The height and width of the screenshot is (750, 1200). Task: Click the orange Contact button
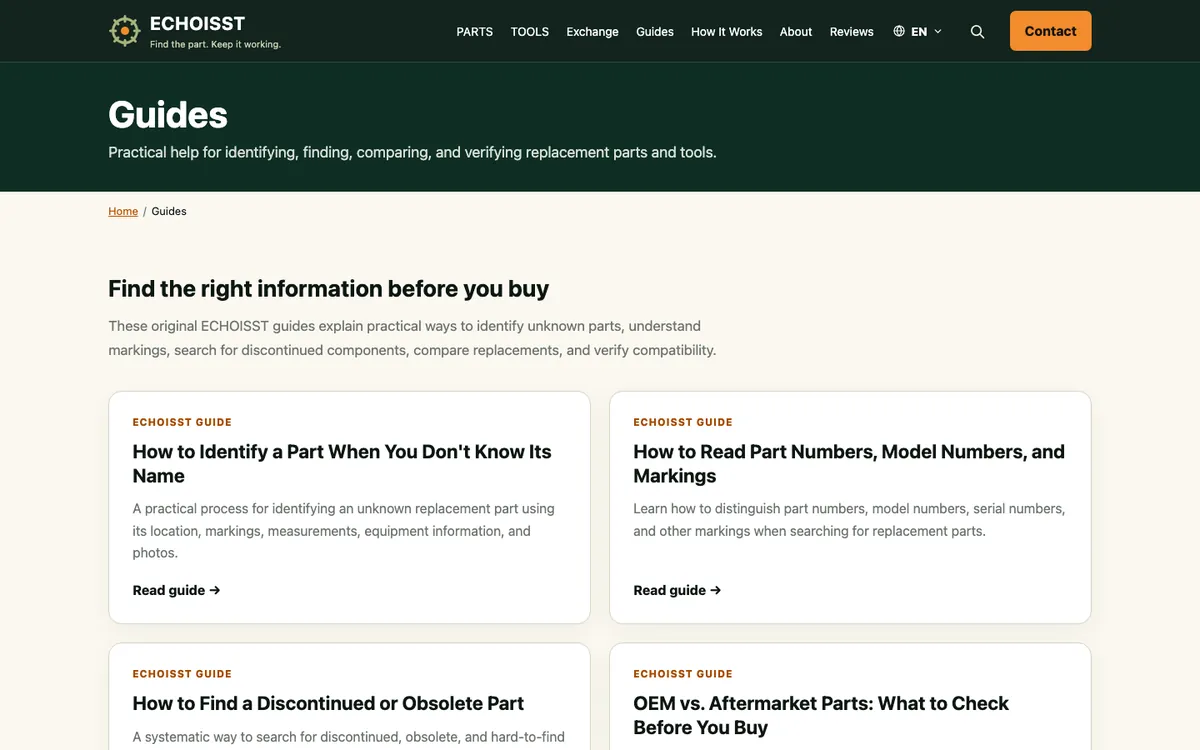tap(1050, 31)
